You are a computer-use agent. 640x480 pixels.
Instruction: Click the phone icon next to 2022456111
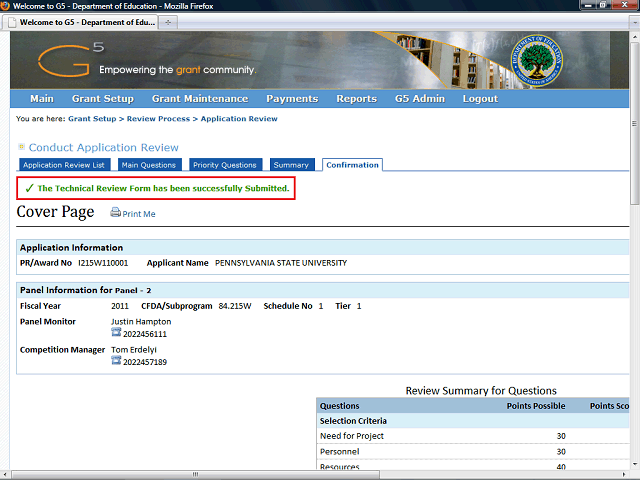[116, 334]
